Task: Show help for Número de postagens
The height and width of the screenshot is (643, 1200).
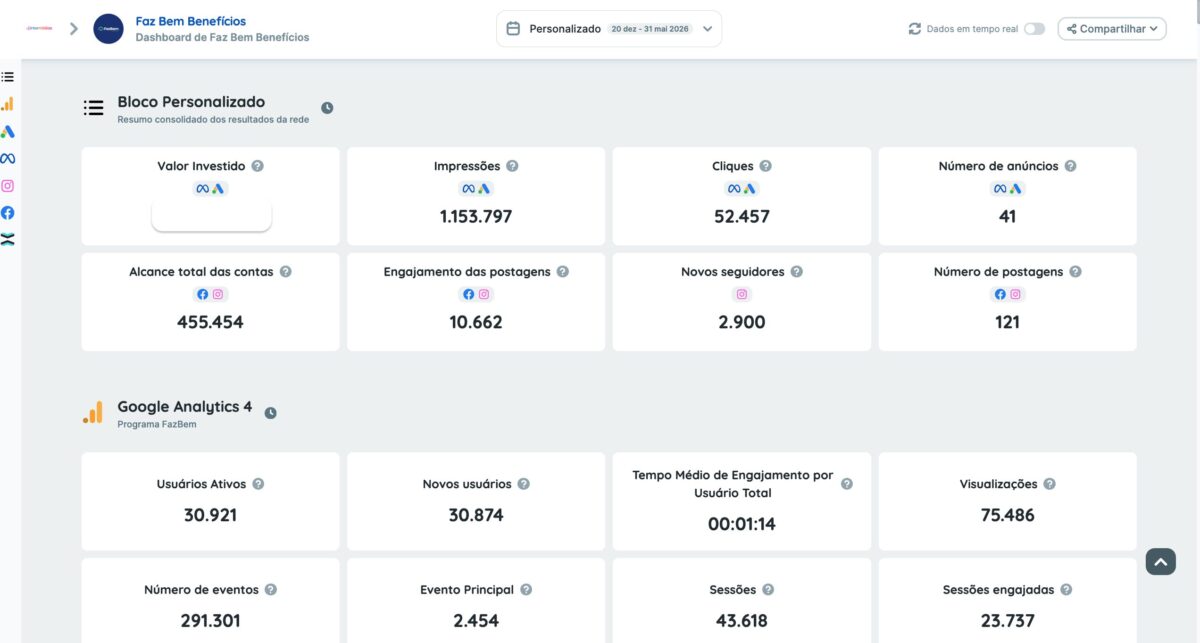Action: tap(1074, 271)
